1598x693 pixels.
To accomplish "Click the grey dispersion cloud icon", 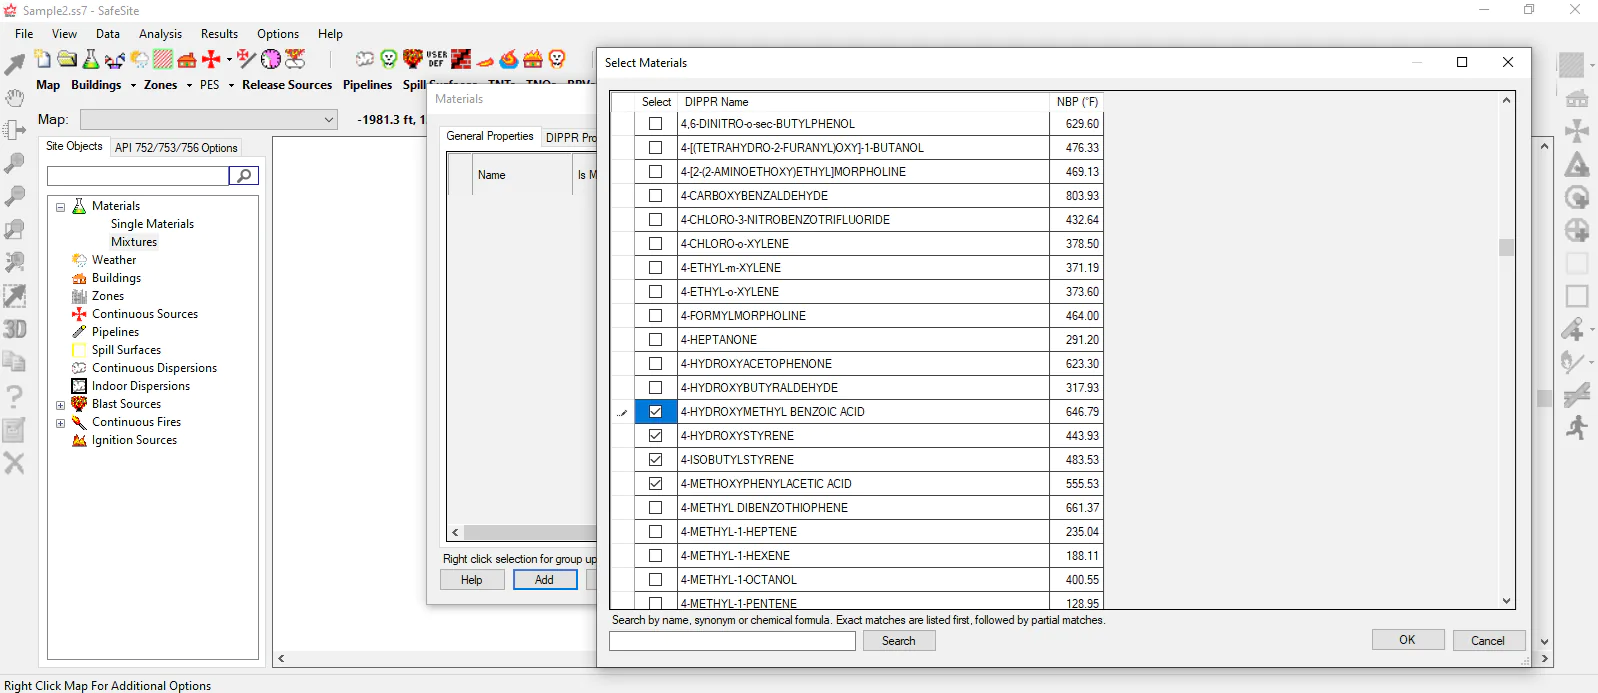I will pos(365,59).
